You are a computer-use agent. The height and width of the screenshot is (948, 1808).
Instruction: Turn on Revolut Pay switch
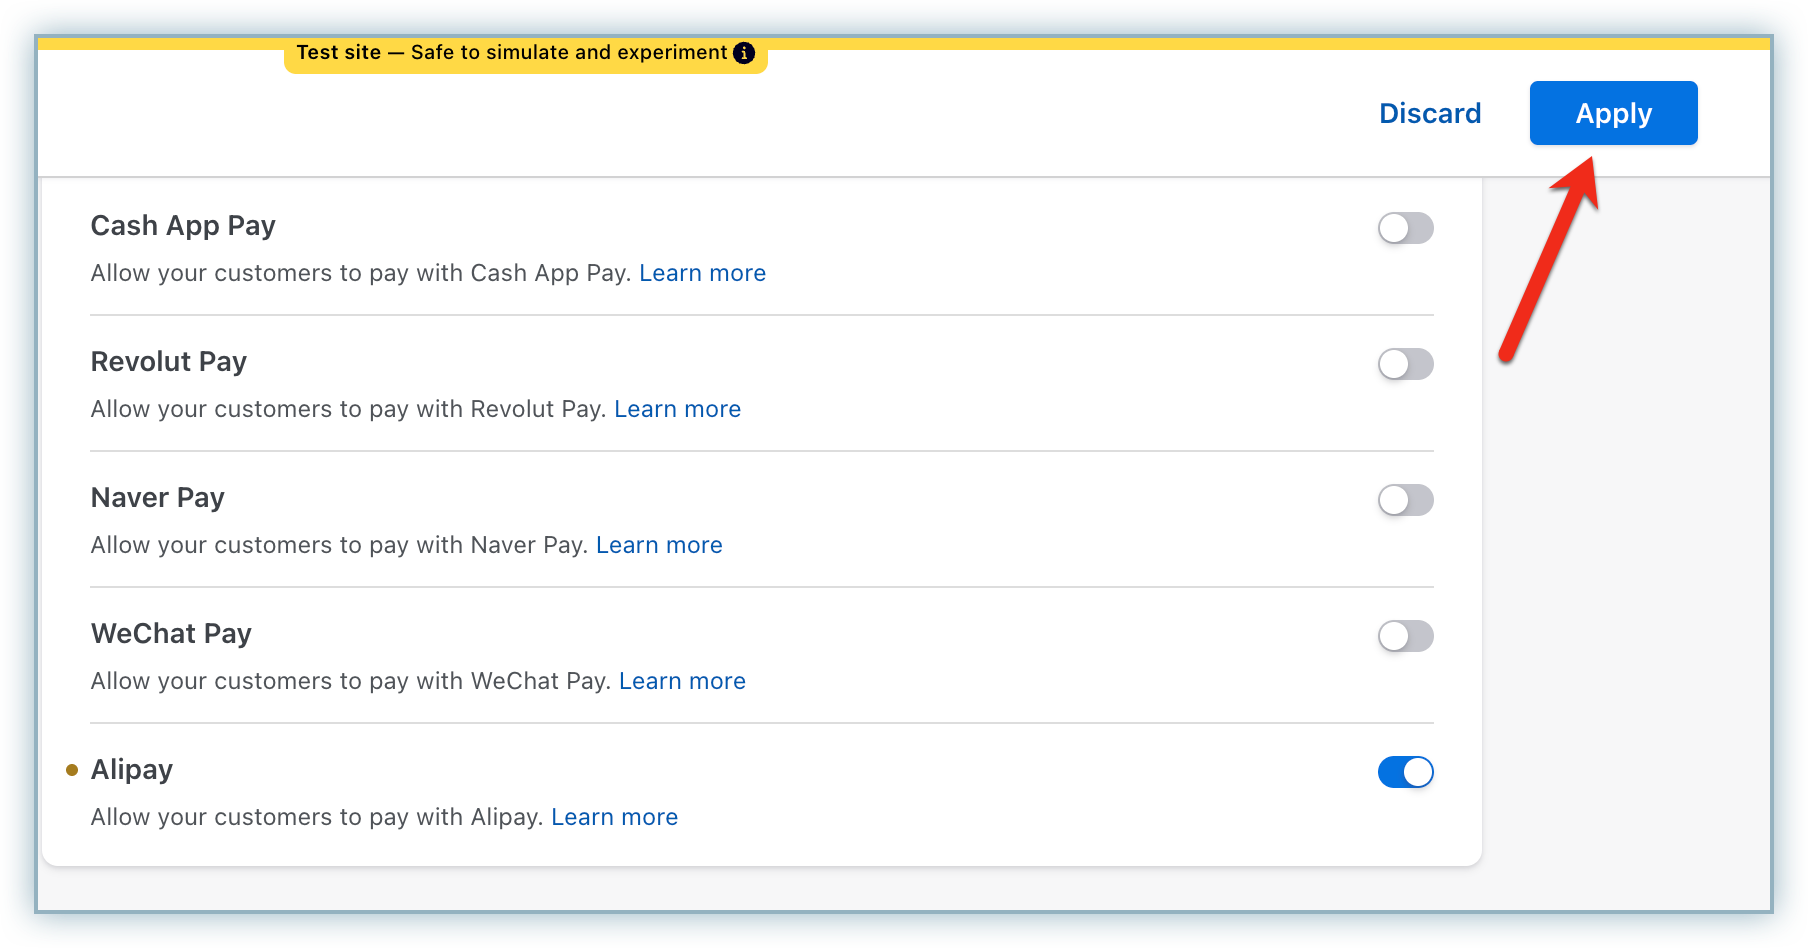click(1405, 364)
